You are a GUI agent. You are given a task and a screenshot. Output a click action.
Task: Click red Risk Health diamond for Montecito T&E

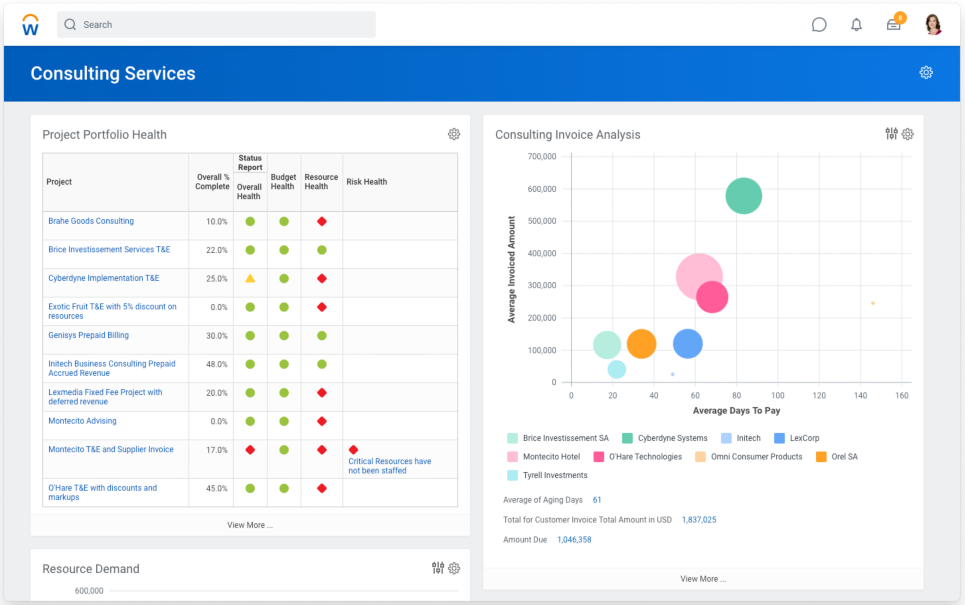pyautogui.click(x=353, y=450)
